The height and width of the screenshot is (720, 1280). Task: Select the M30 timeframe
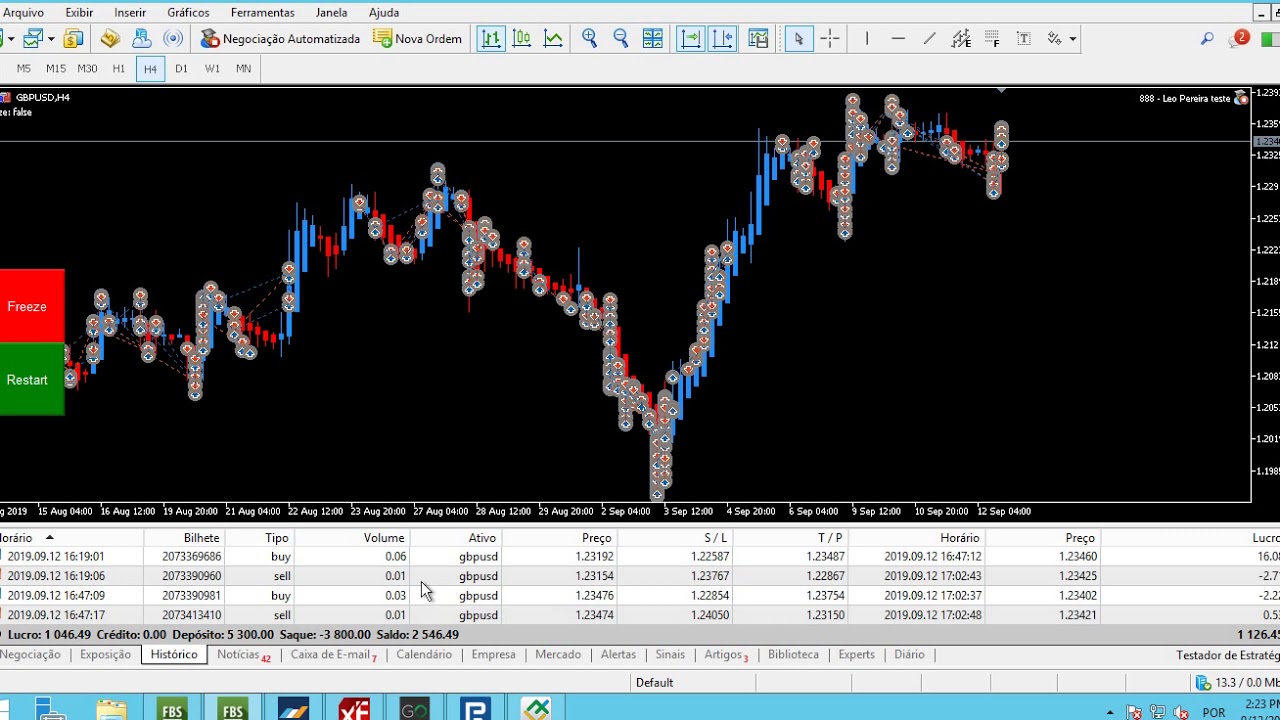[x=87, y=69]
